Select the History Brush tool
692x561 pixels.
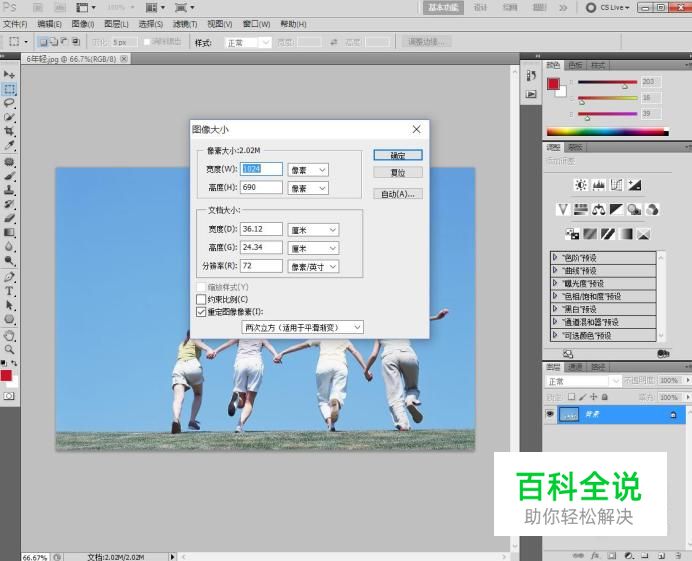tap(9, 204)
